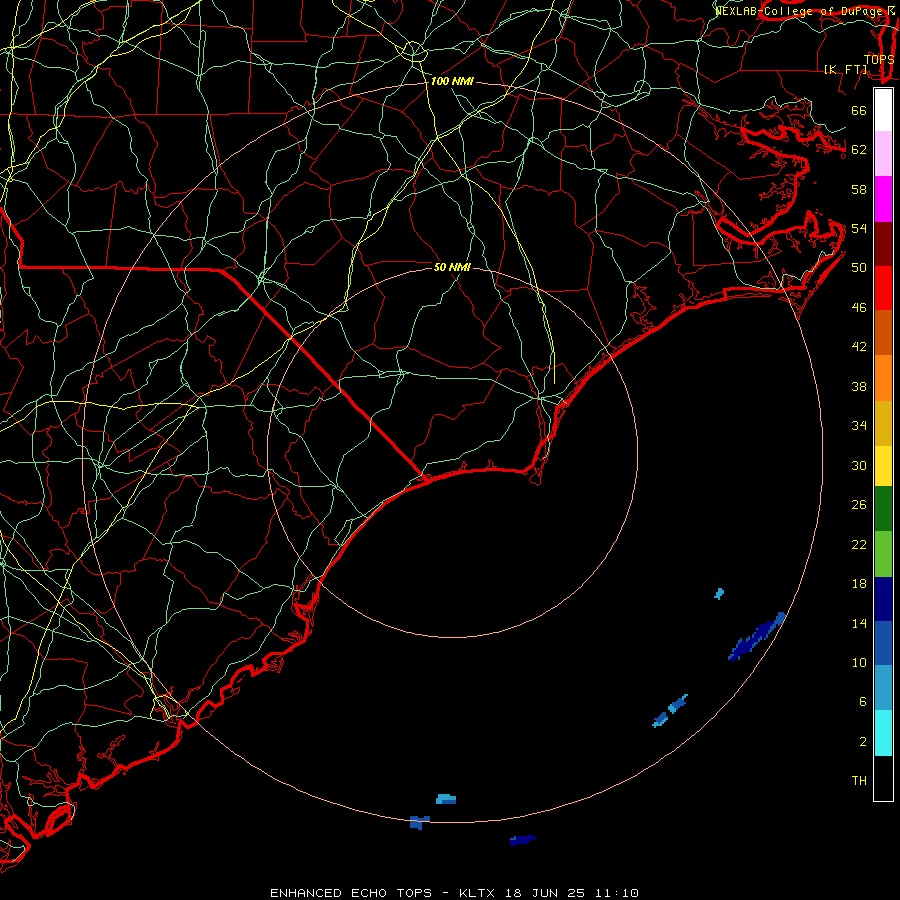Click the legend value '30'

click(x=859, y=465)
